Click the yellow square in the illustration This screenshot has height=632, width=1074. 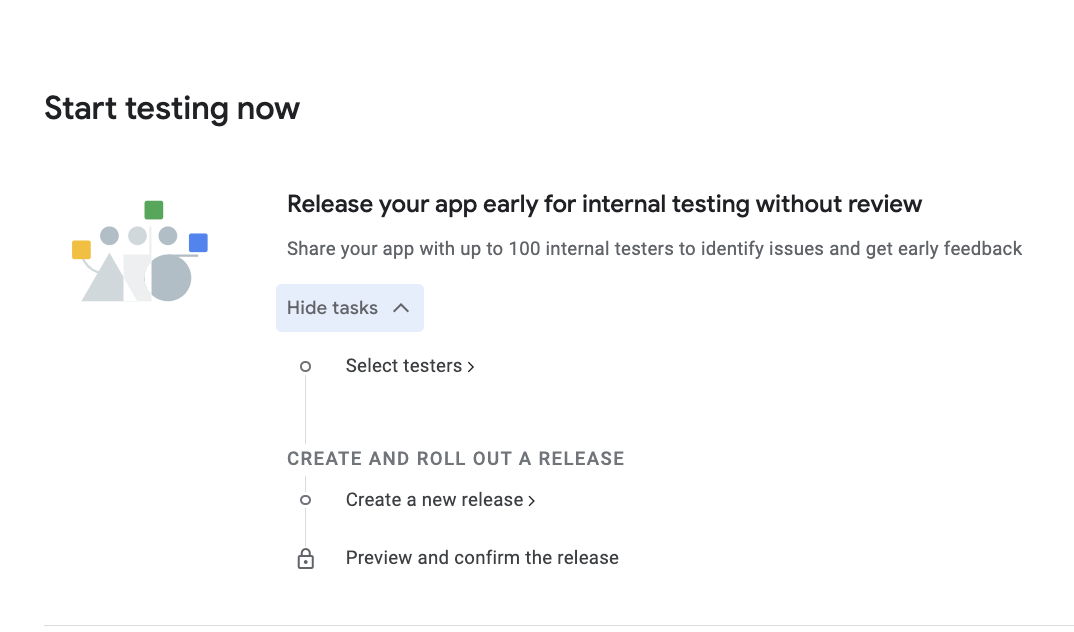coord(82,250)
